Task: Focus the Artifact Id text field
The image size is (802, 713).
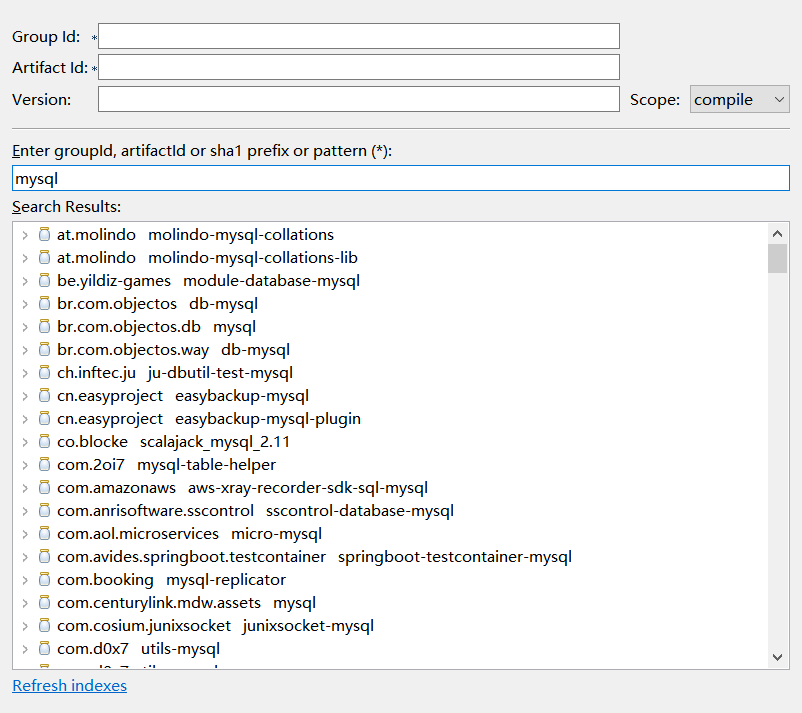Action: pyautogui.click(x=358, y=68)
